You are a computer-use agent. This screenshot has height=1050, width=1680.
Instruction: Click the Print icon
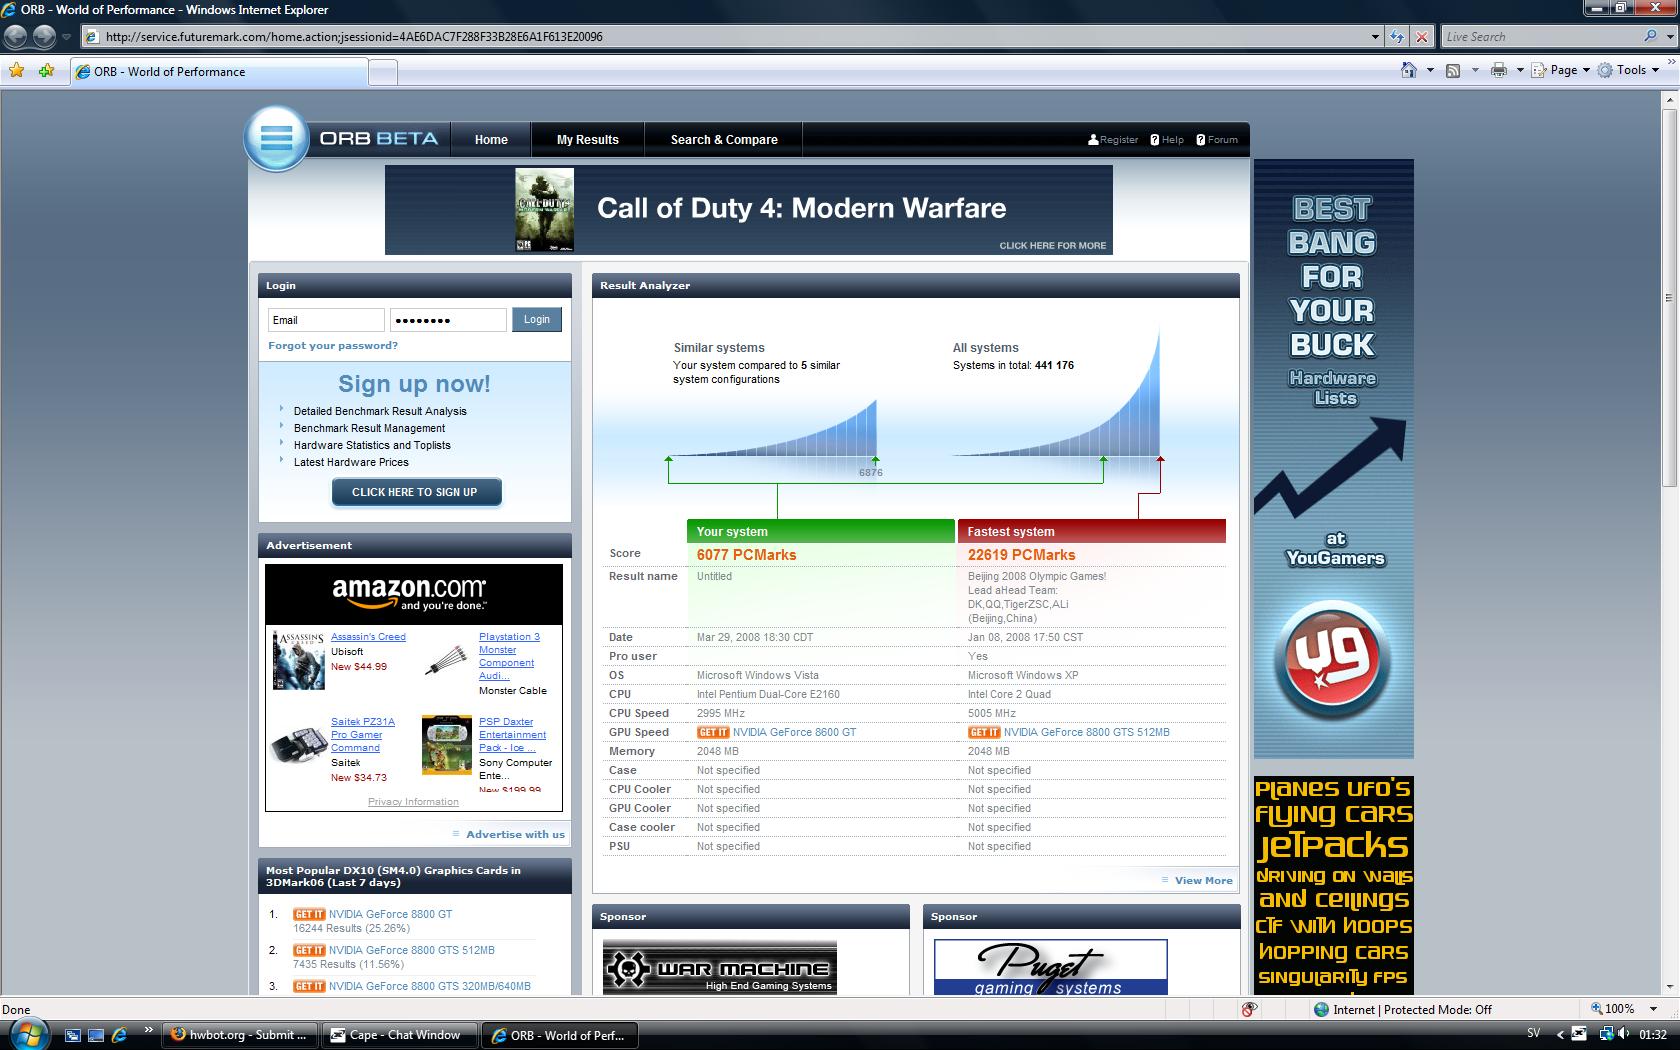click(x=1499, y=70)
